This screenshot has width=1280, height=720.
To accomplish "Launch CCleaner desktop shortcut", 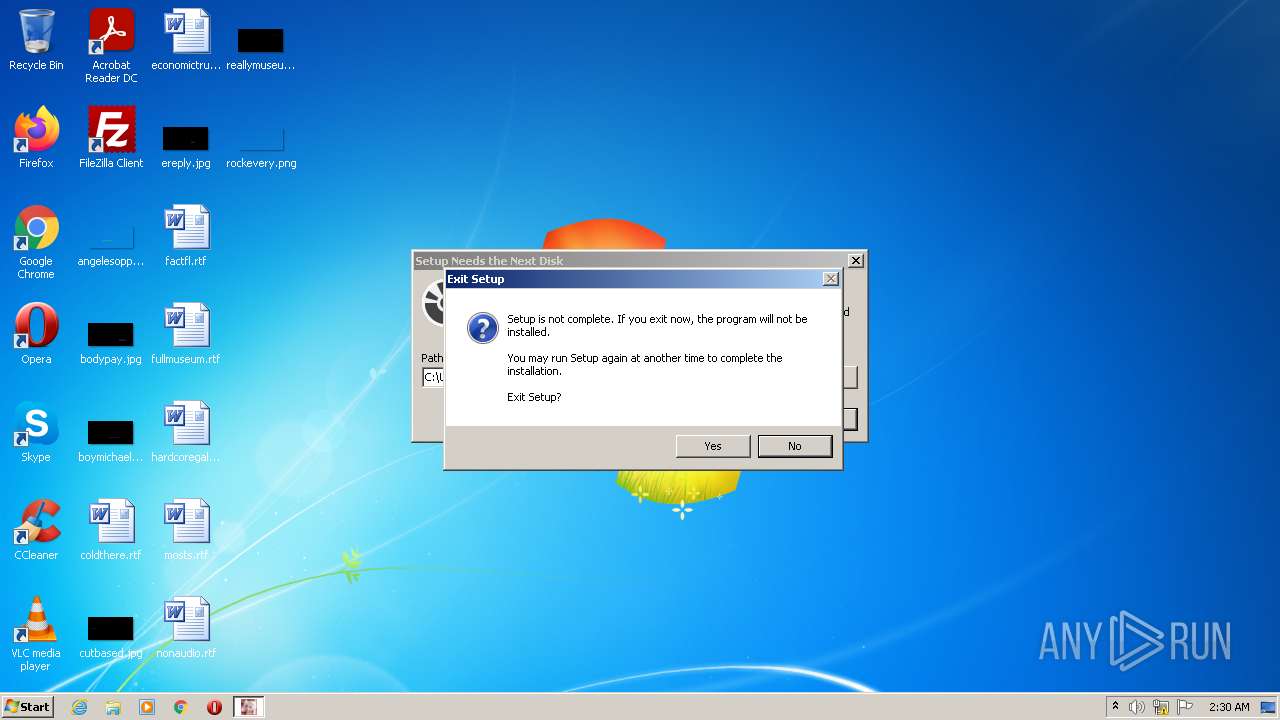I will click(x=36, y=530).
